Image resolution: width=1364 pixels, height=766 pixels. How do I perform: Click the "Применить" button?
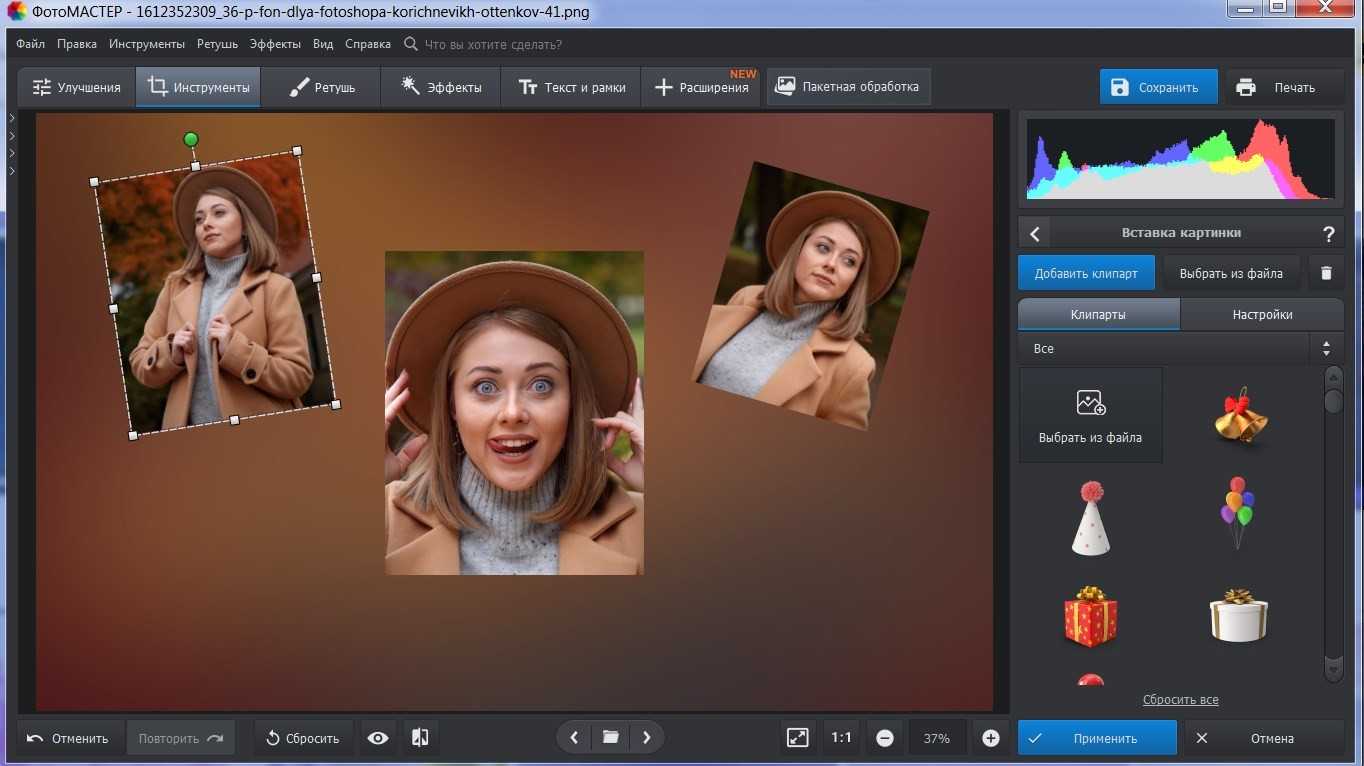point(1097,738)
